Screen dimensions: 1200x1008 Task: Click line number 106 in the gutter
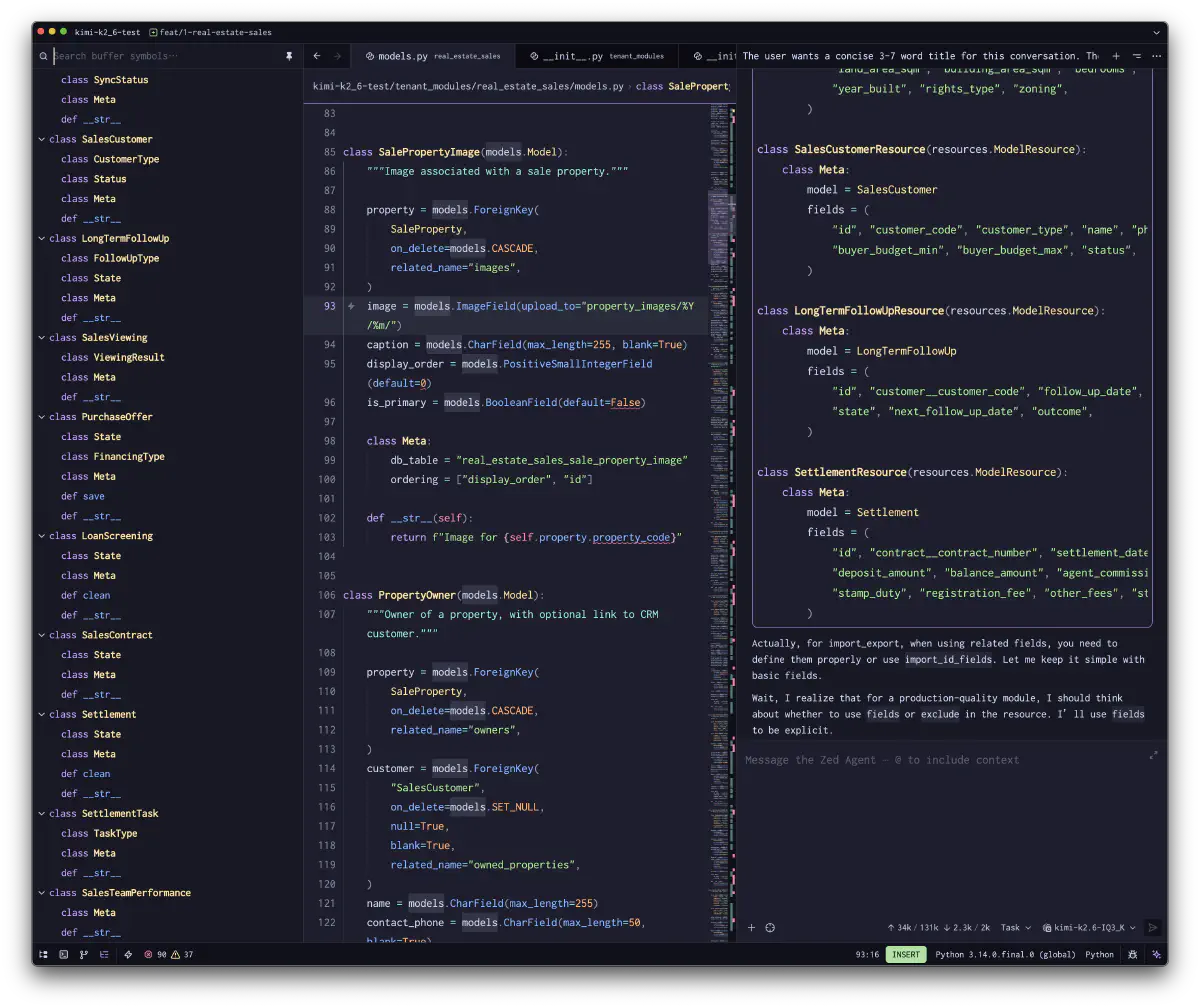coord(327,595)
